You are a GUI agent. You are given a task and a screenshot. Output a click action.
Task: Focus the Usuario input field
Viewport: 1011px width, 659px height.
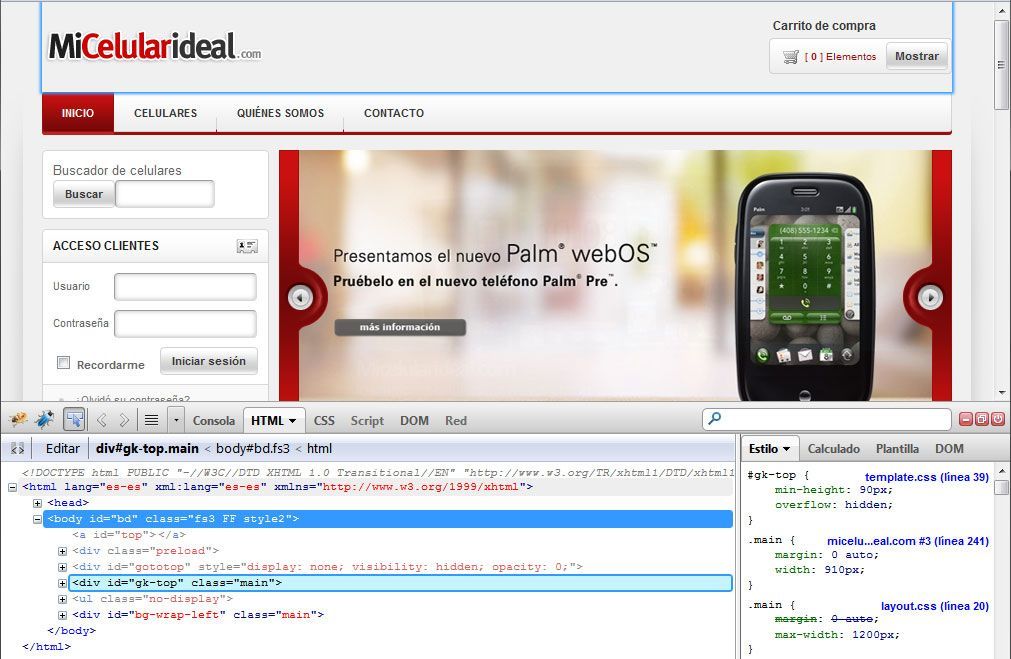[185, 287]
